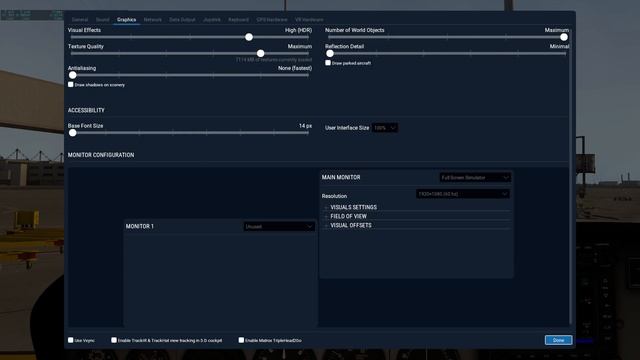Select the Graphics tab
Image resolution: width=640 pixels, height=360 pixels.
(127, 20)
